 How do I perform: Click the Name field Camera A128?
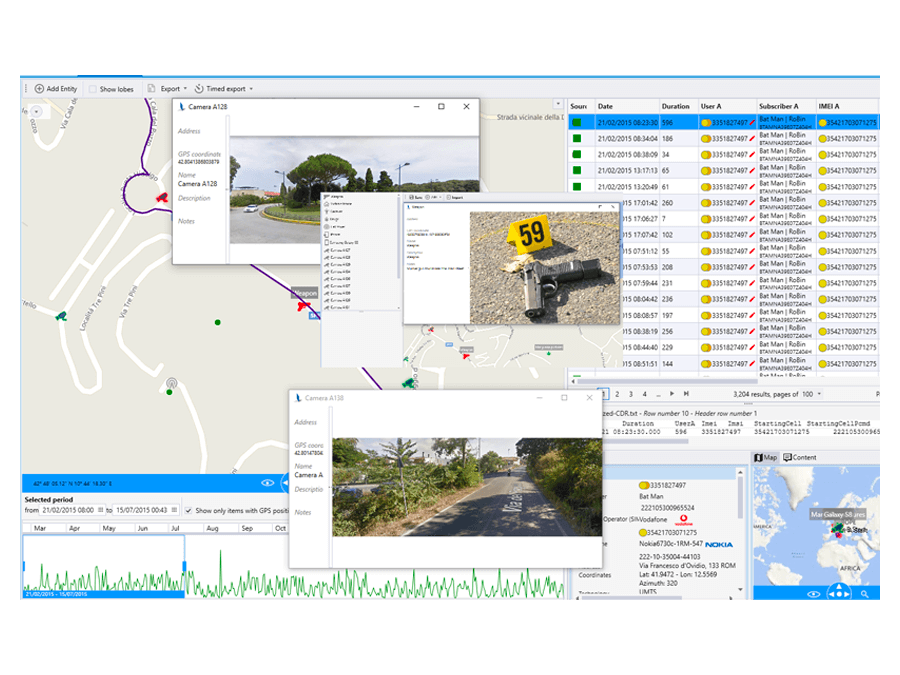click(x=197, y=184)
